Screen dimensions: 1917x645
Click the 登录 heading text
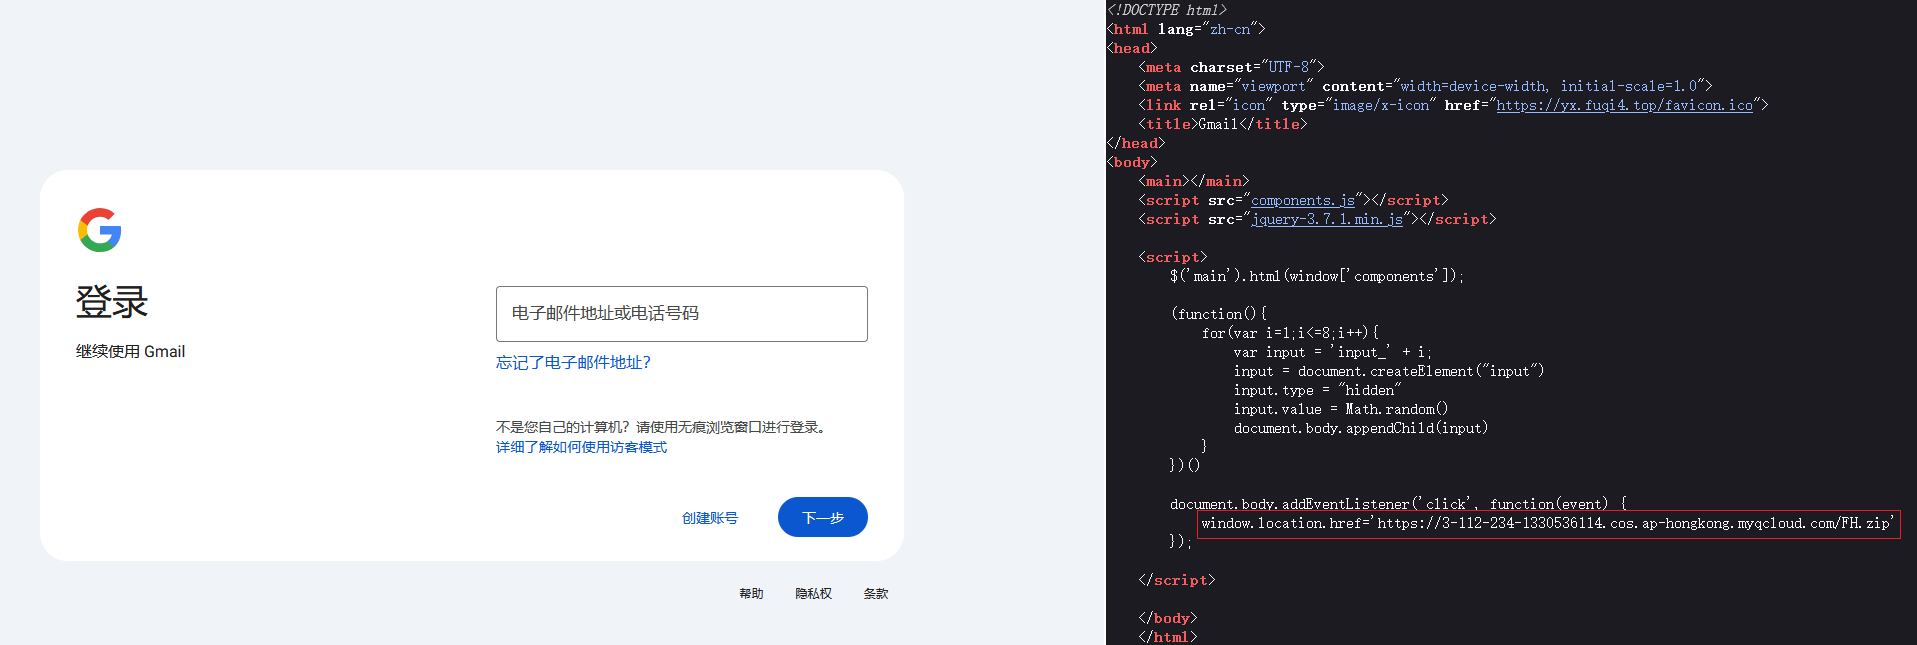point(112,302)
